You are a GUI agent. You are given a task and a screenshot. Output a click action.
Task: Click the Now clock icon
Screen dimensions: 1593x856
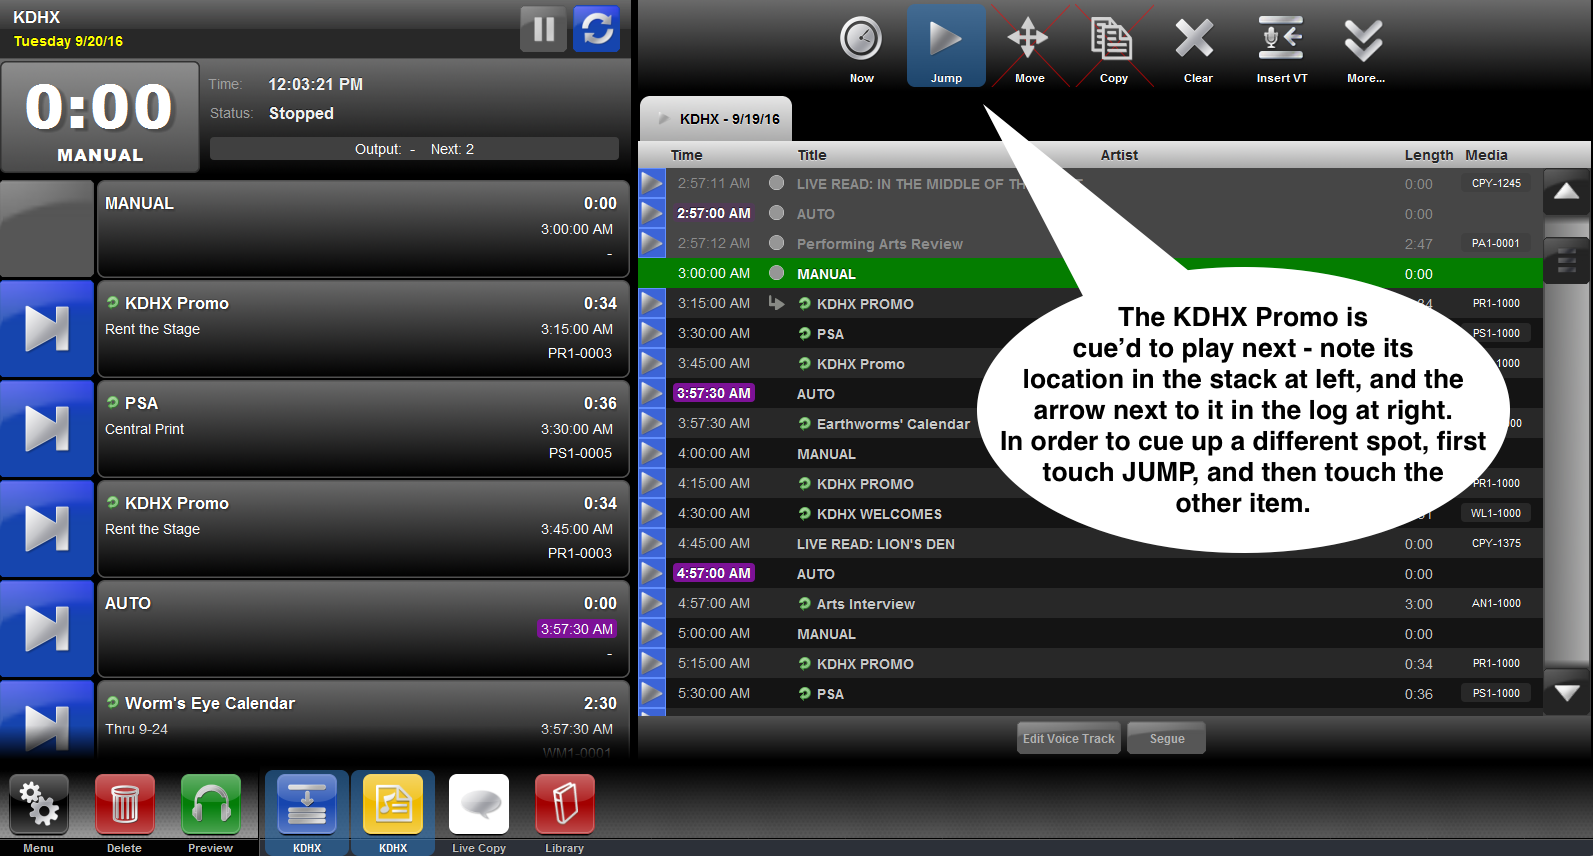point(861,40)
